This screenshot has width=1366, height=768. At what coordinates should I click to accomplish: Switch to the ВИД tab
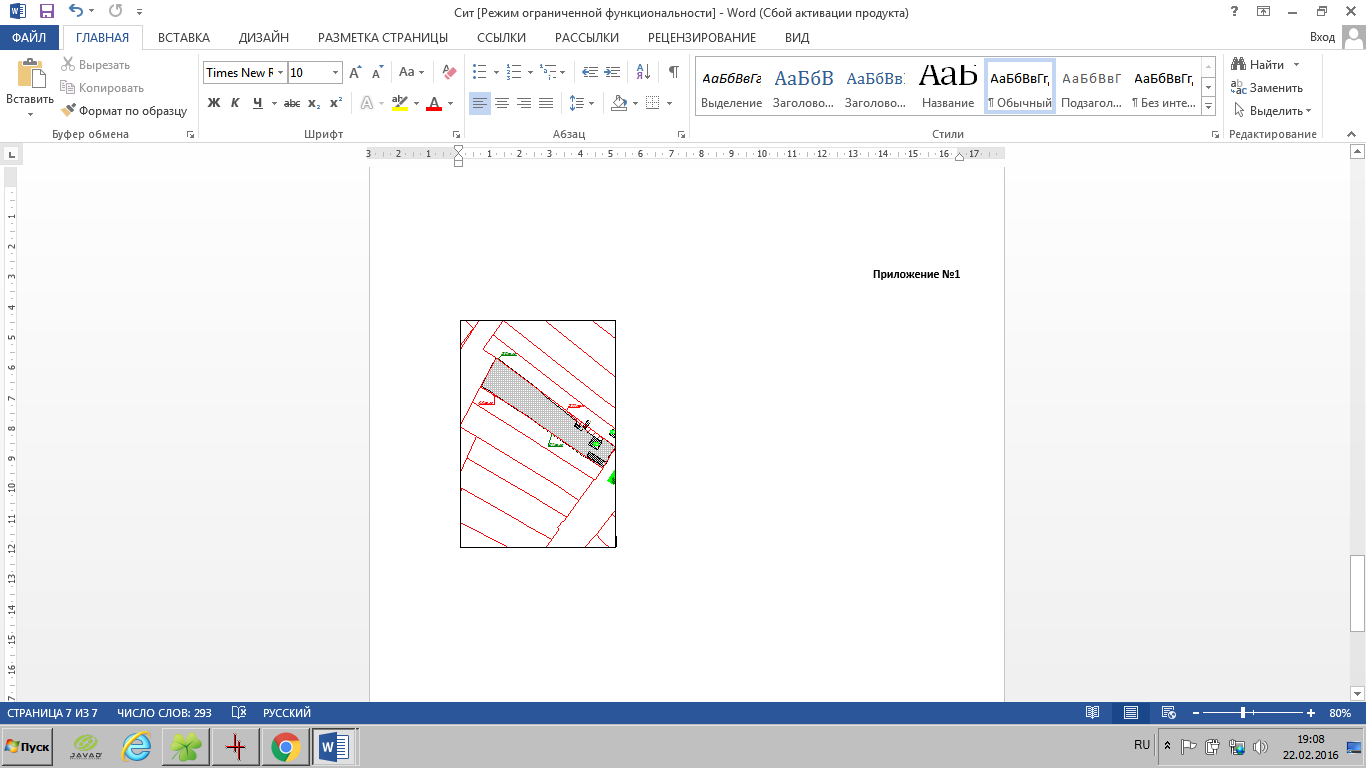coord(797,37)
